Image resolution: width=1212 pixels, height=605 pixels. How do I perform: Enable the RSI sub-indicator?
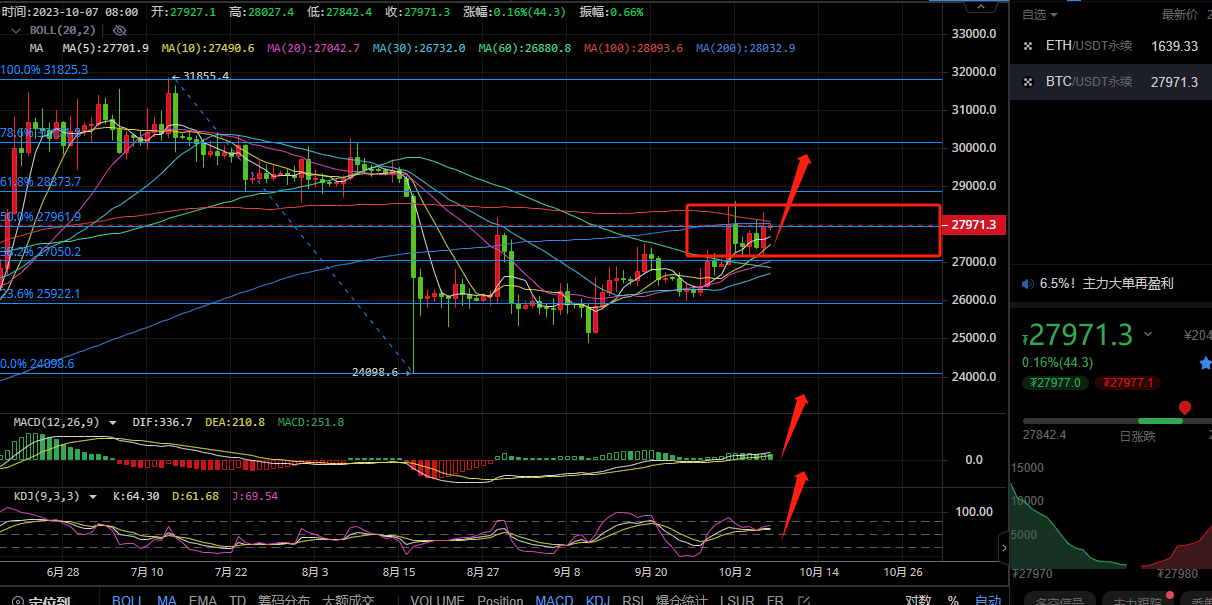pos(633,601)
